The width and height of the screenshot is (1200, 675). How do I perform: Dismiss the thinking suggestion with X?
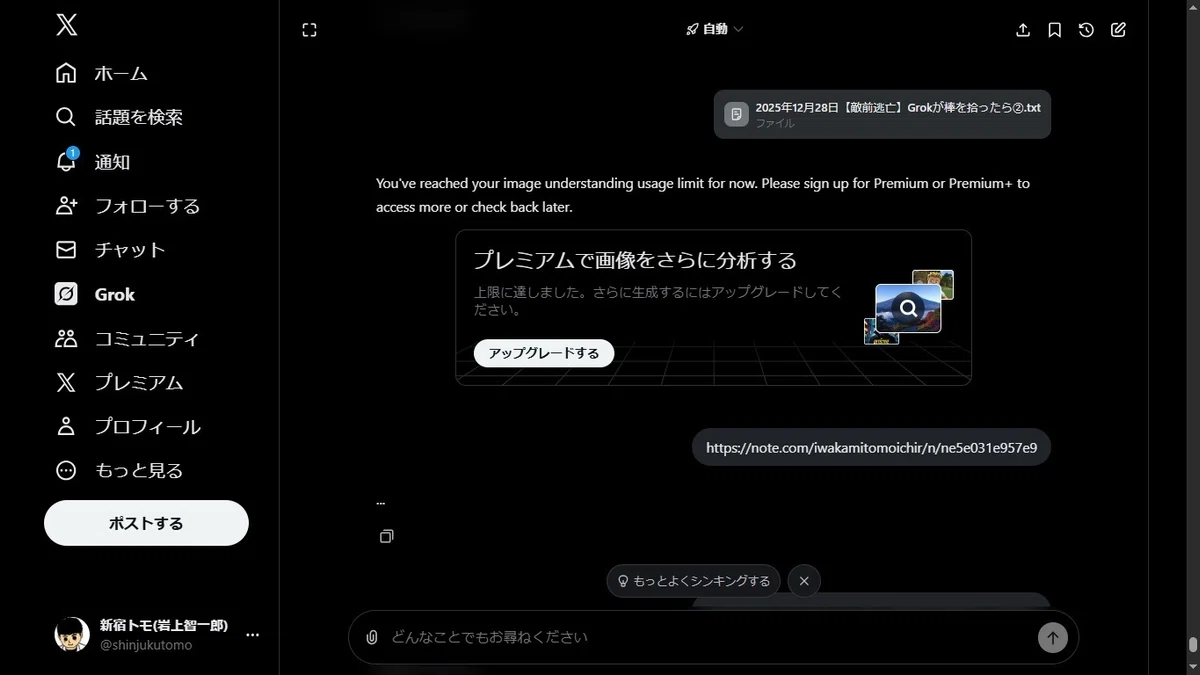[804, 581]
